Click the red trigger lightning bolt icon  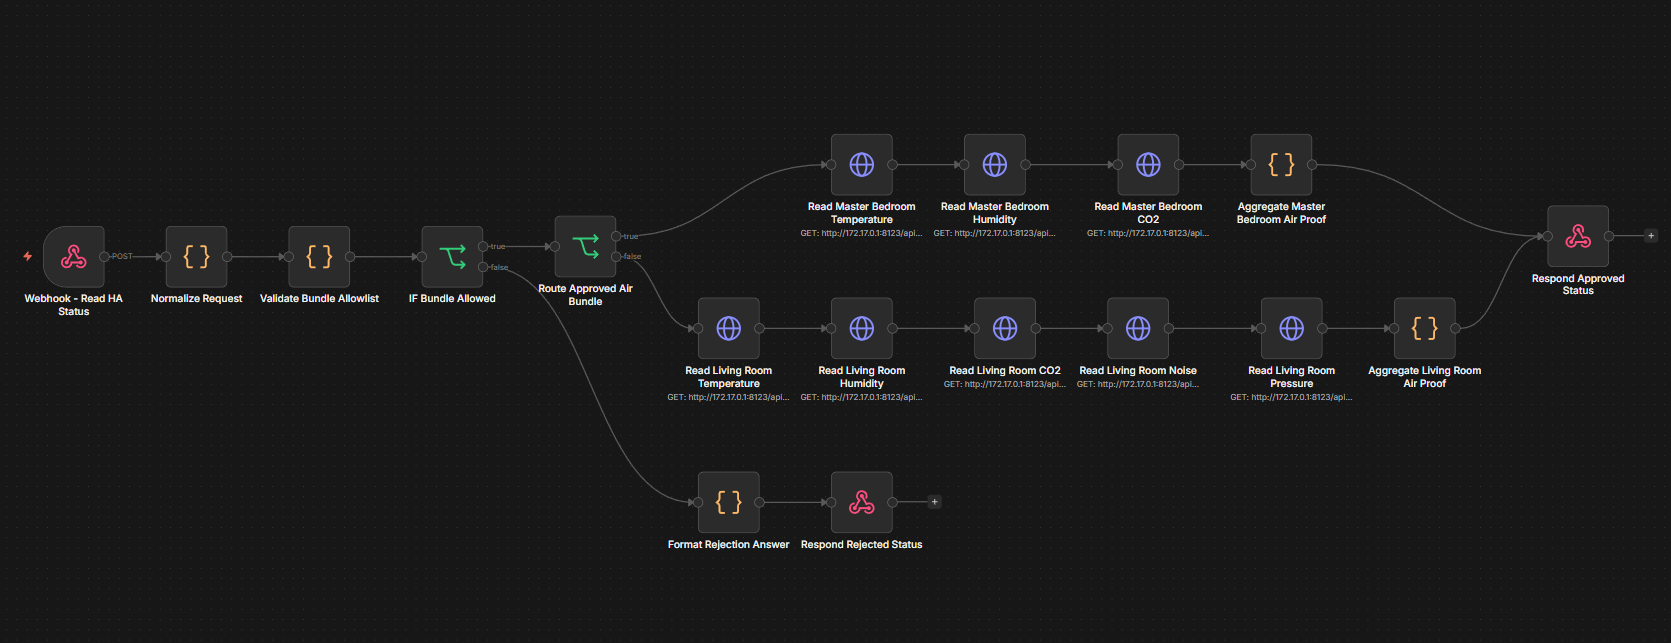click(28, 257)
